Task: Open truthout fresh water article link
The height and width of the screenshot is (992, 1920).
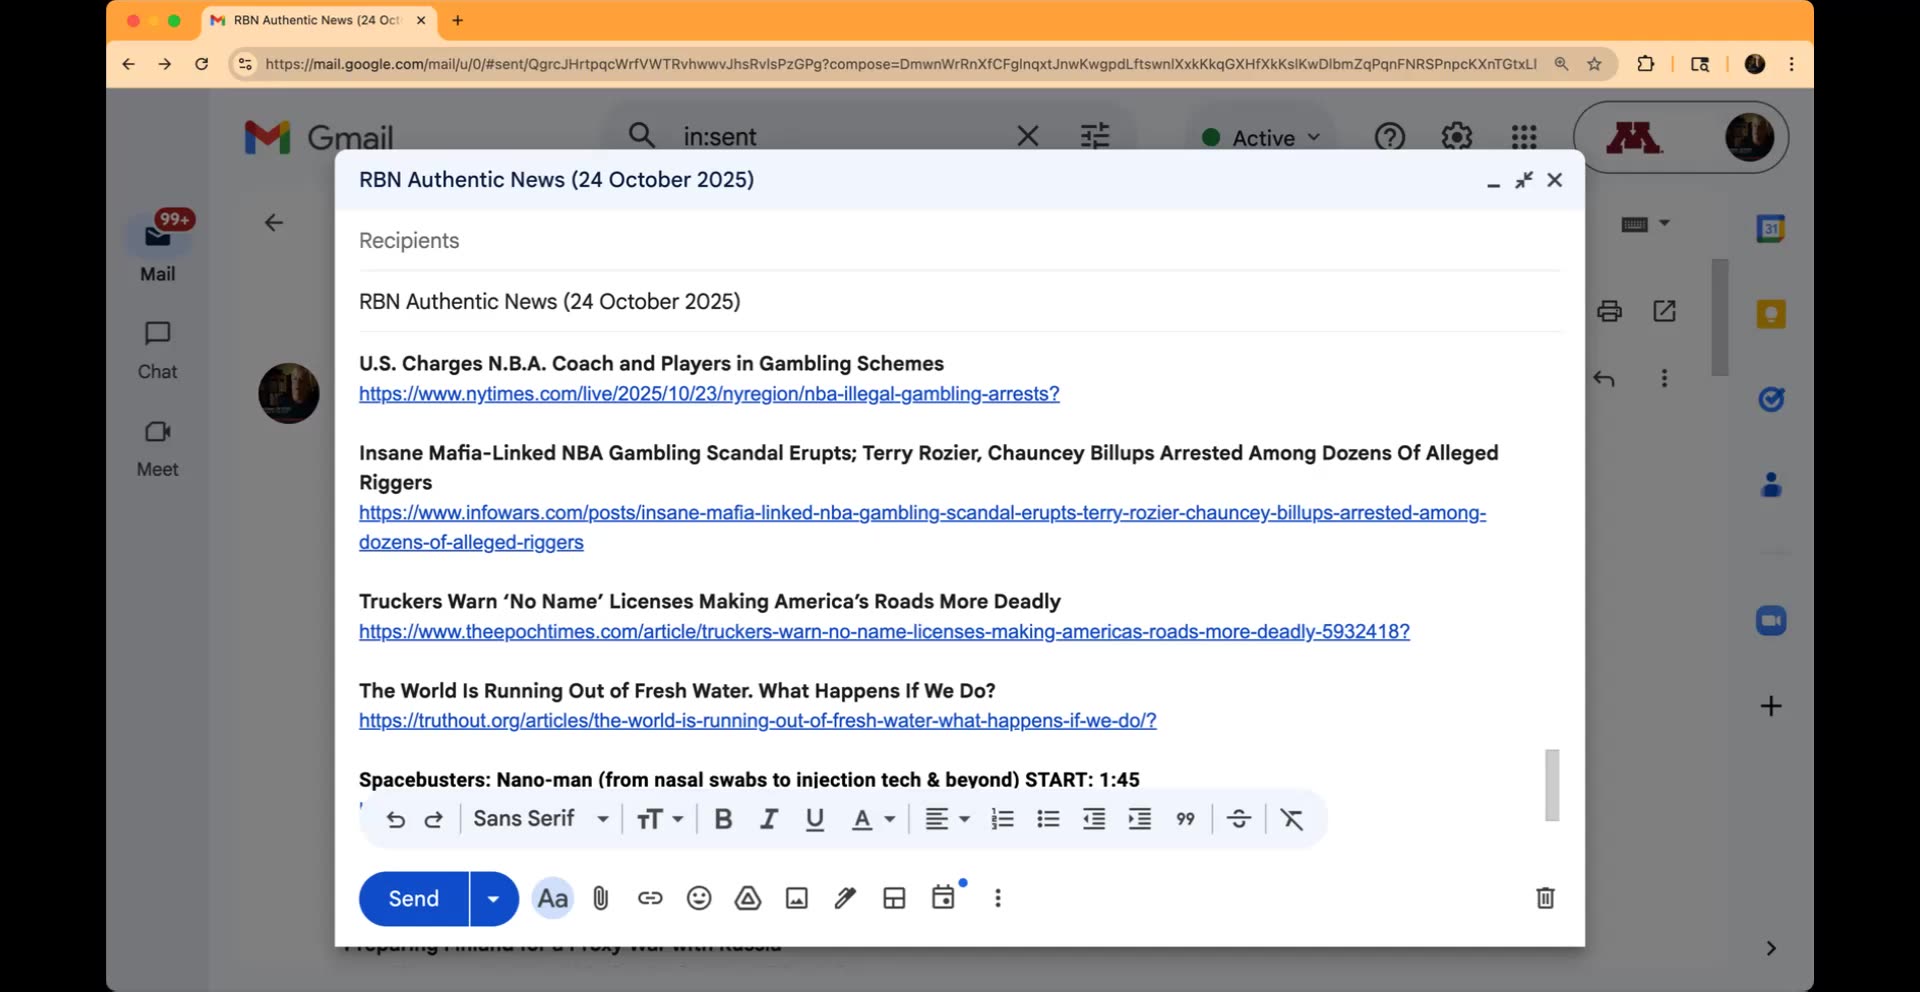Action: coord(757,721)
